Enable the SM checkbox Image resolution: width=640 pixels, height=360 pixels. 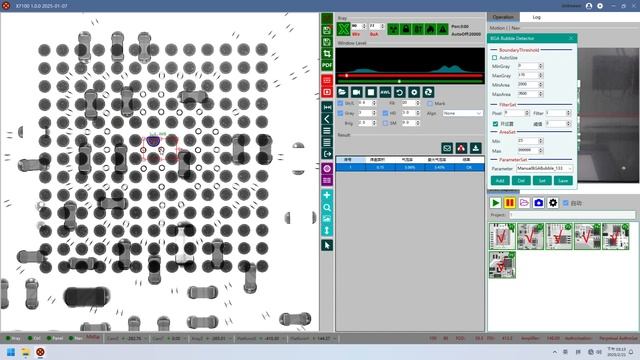pos(385,123)
